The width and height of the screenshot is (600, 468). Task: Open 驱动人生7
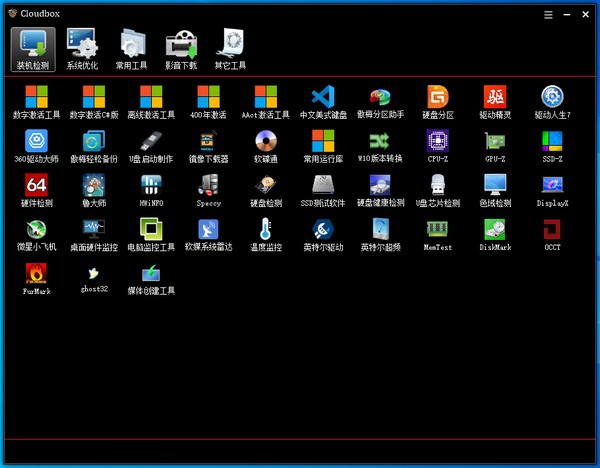pyautogui.click(x=552, y=102)
